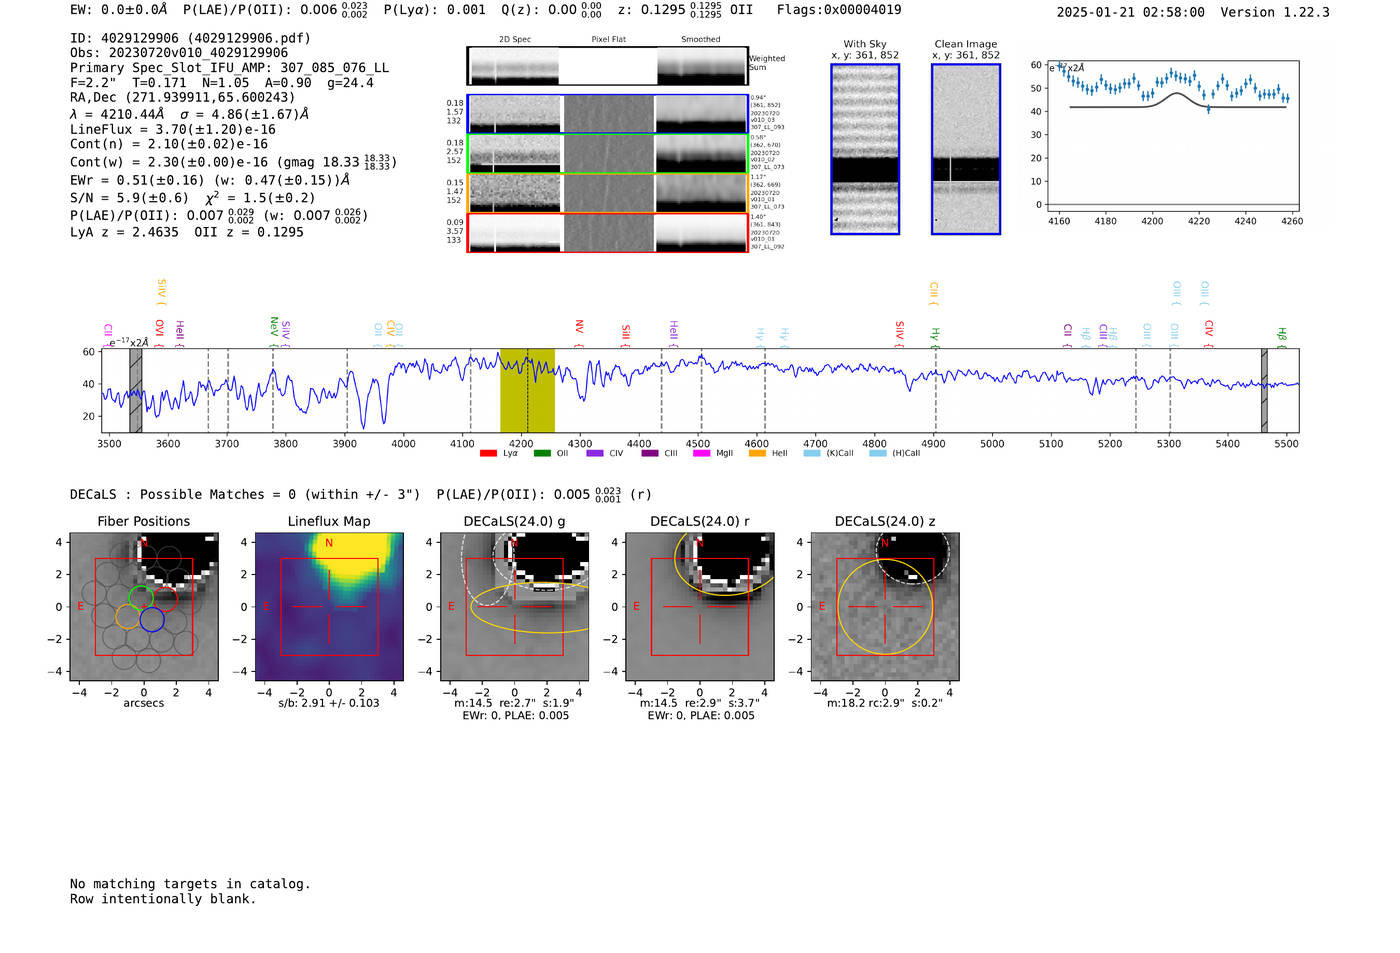
Task: Pick the CIV legend color swatch
Action: point(595,453)
